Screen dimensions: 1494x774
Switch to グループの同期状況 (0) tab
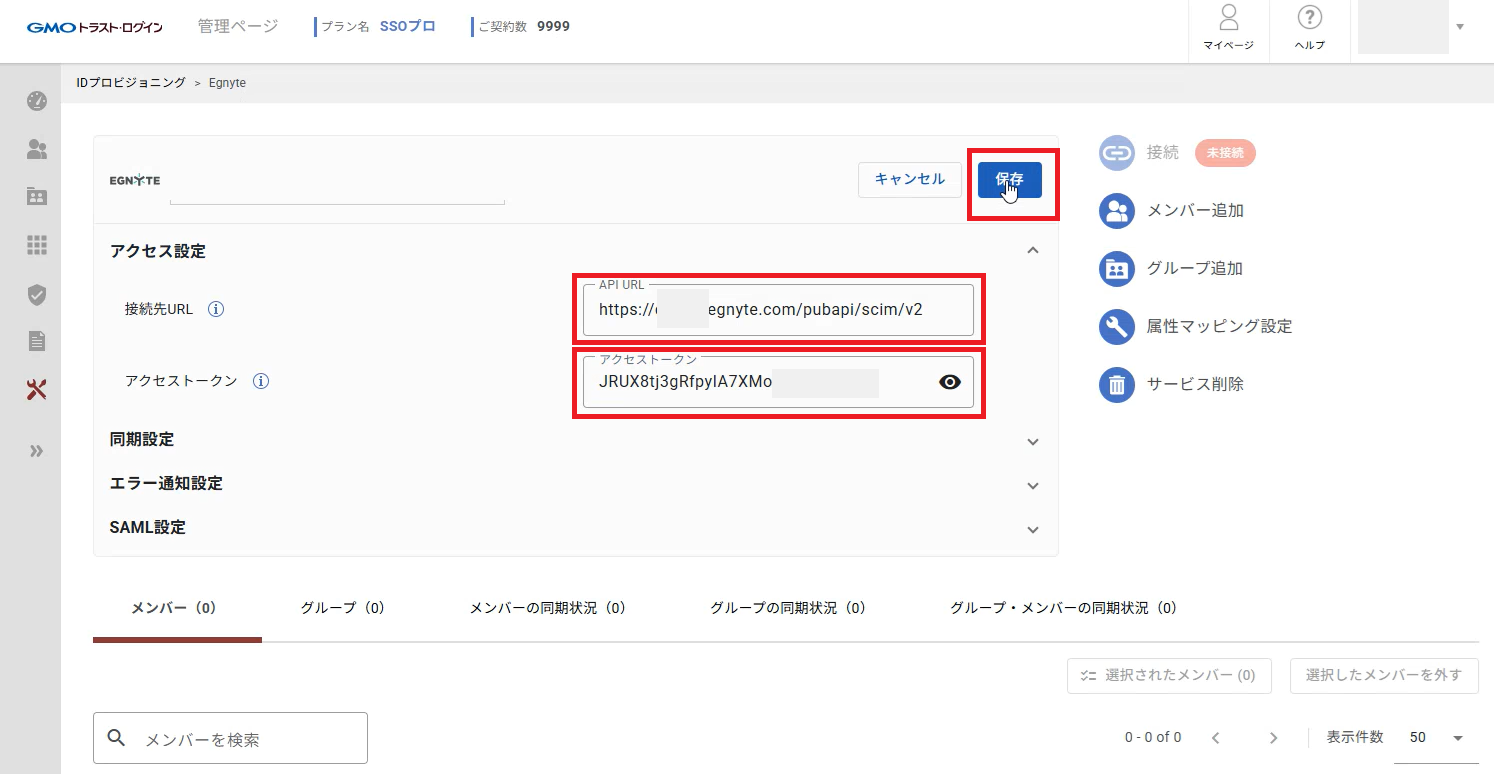click(789, 608)
